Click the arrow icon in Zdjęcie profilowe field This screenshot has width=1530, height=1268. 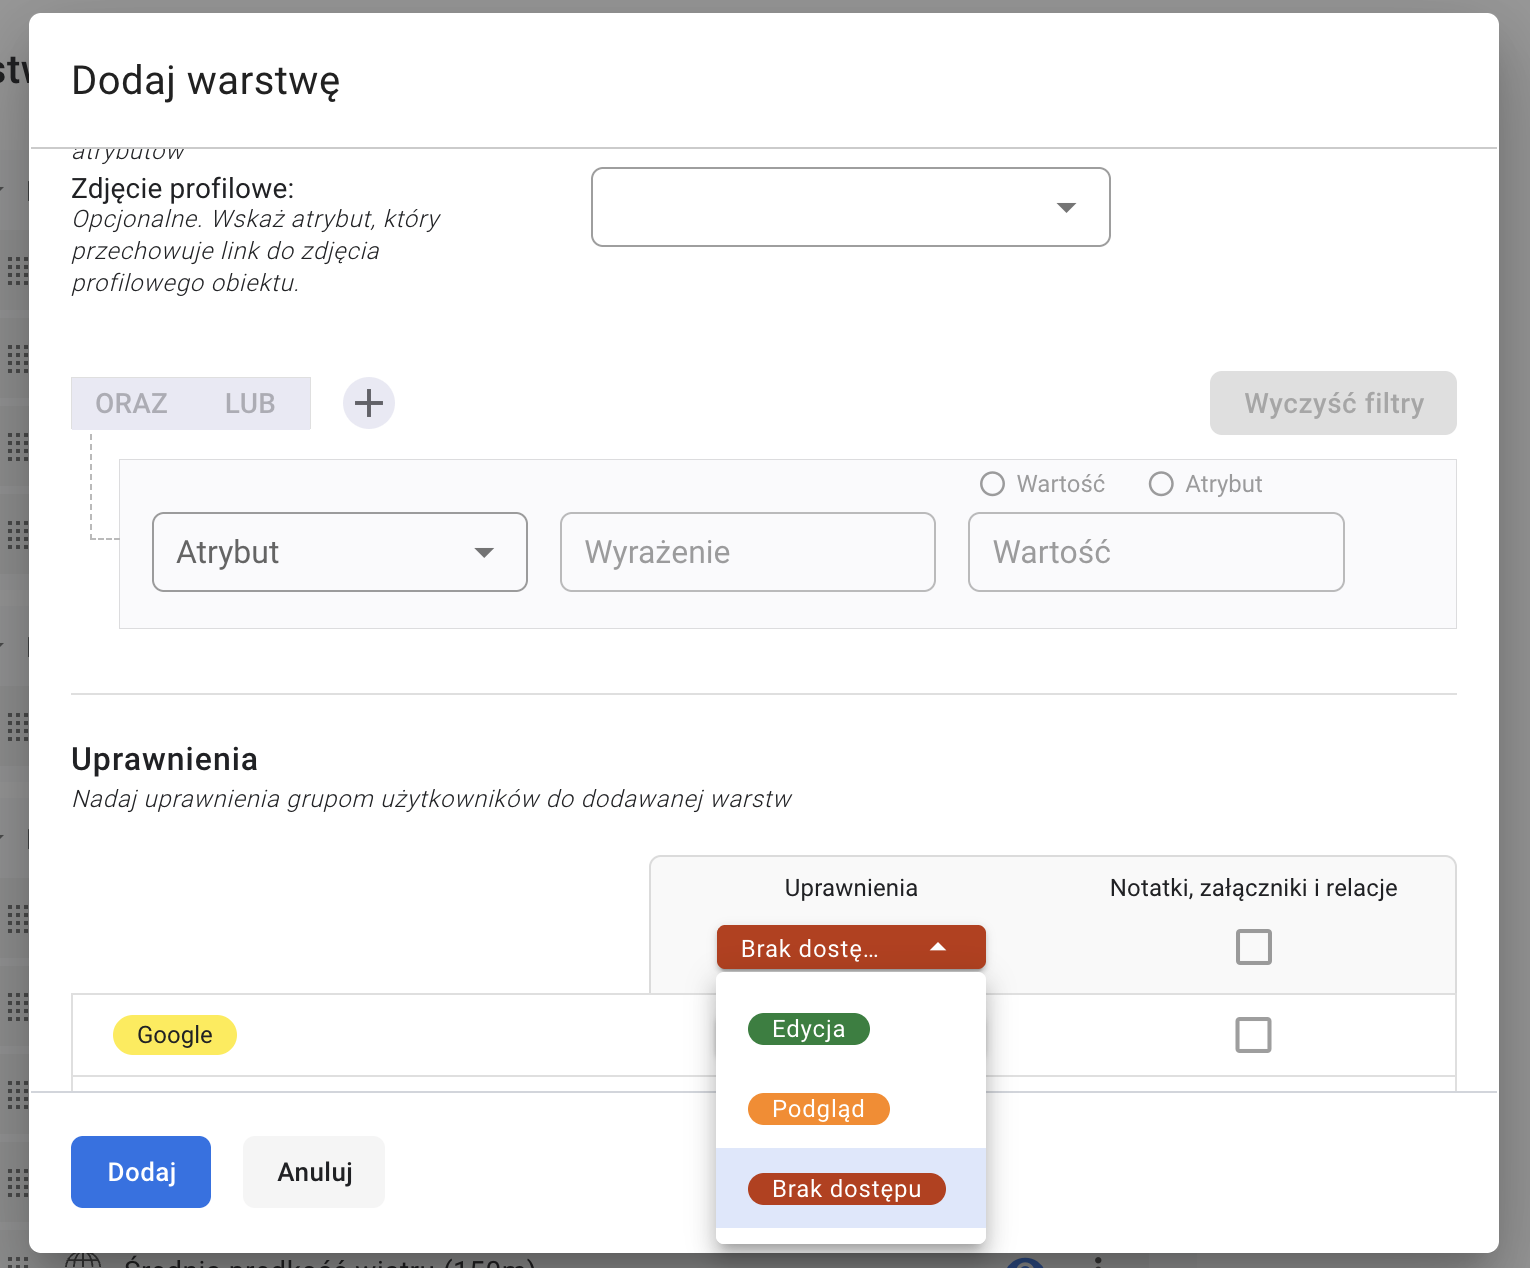click(x=1066, y=207)
